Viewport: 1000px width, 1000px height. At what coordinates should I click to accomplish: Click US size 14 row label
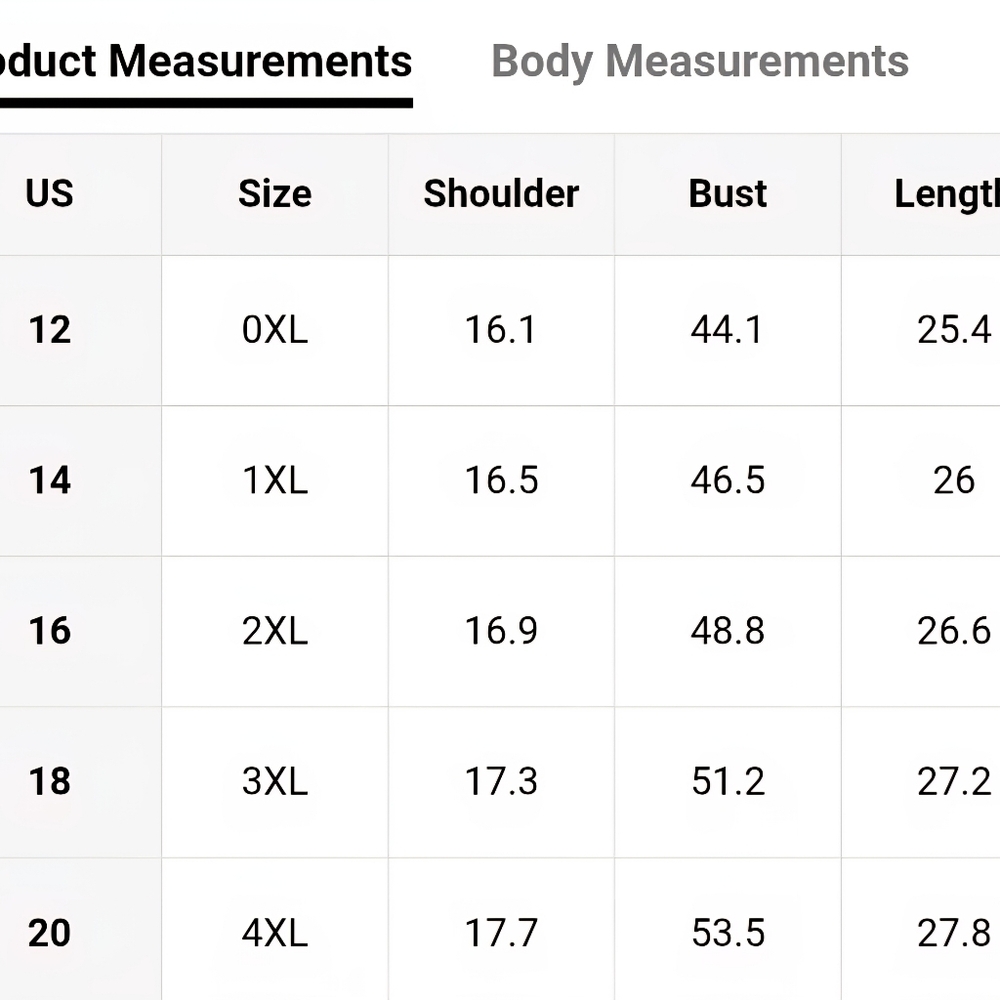coord(50,480)
